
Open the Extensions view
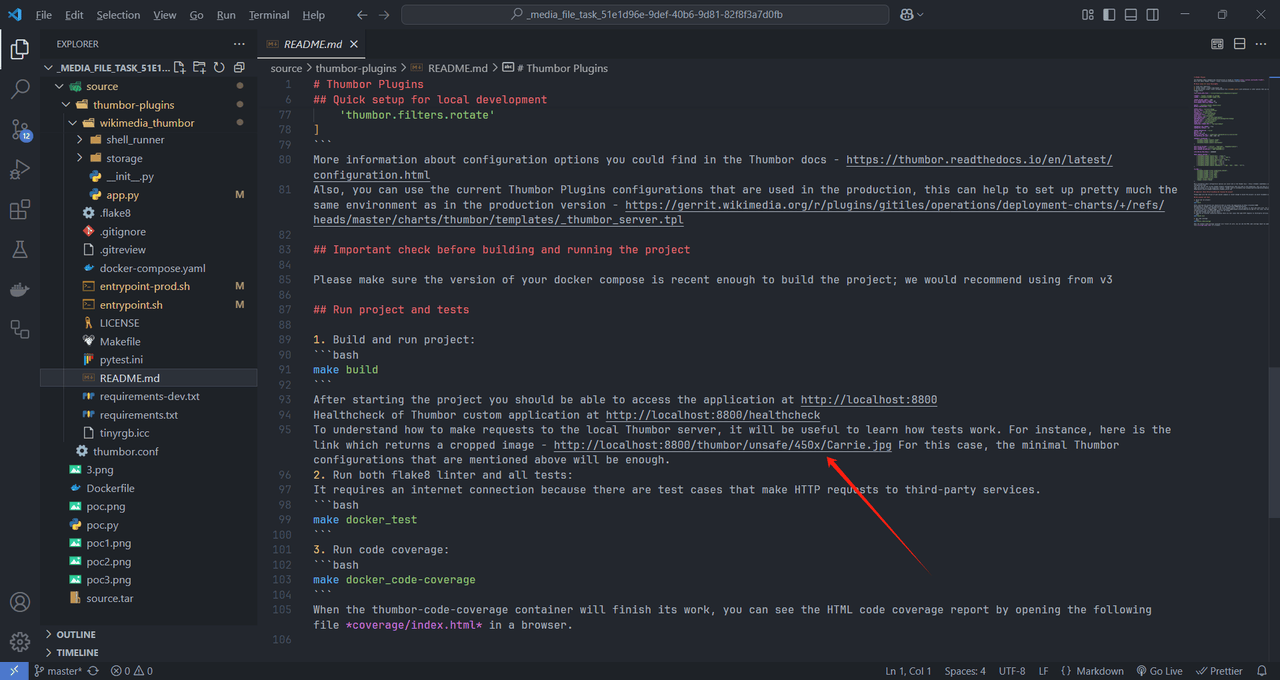20,208
